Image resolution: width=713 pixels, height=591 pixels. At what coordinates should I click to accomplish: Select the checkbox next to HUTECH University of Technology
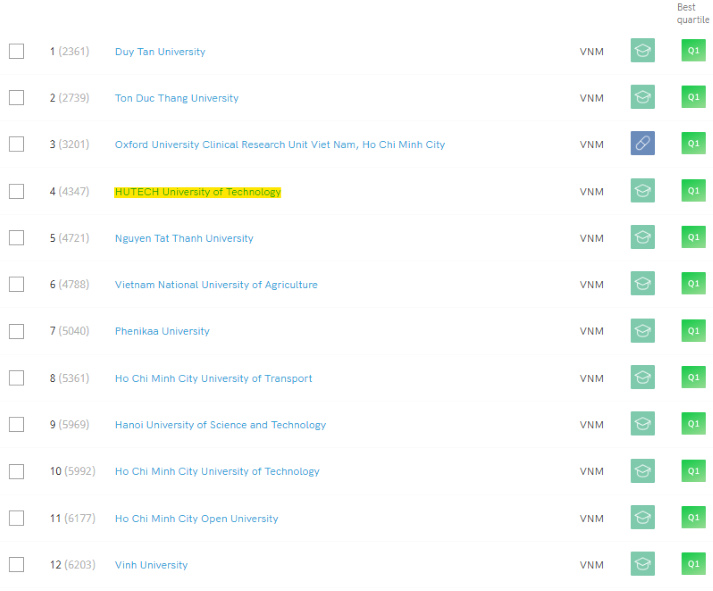tap(16, 191)
